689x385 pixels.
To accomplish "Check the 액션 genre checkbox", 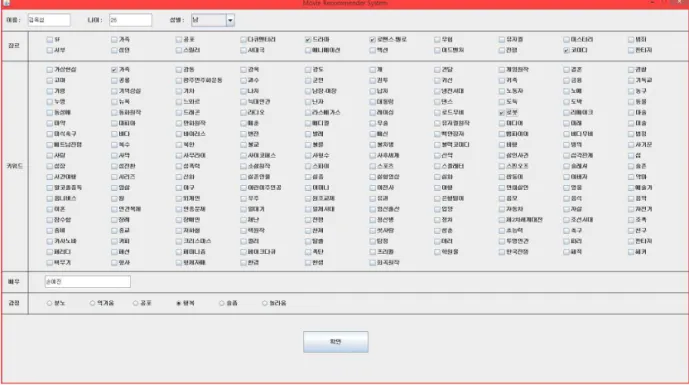I will pos(373,51).
